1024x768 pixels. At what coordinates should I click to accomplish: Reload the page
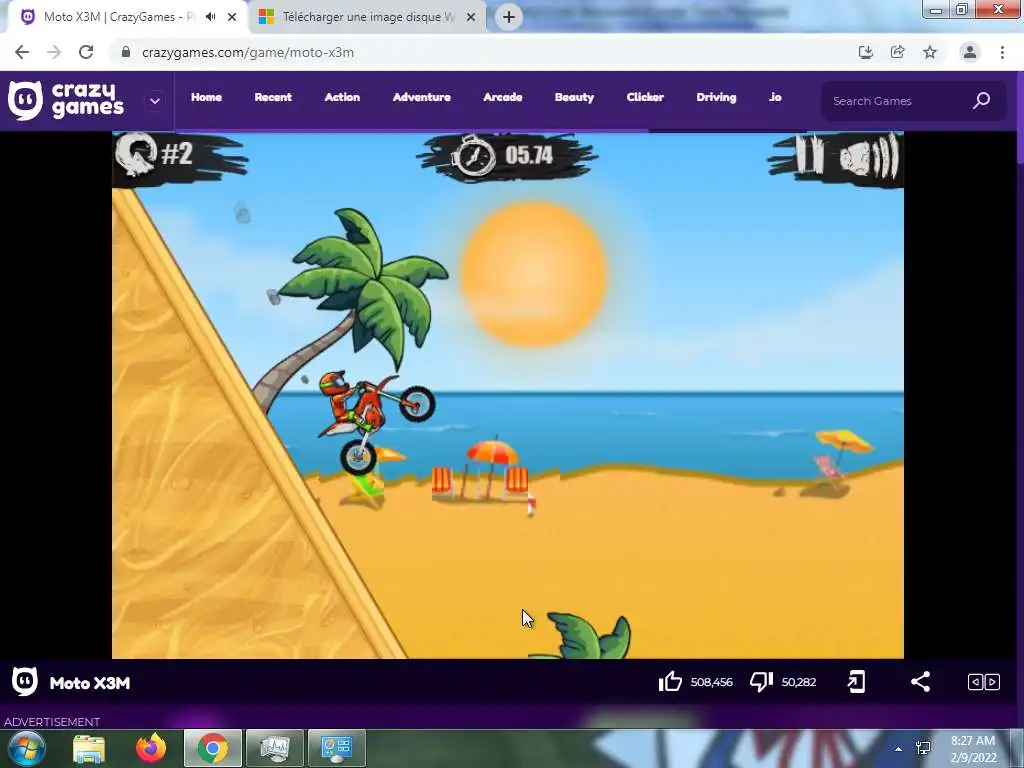click(x=86, y=52)
